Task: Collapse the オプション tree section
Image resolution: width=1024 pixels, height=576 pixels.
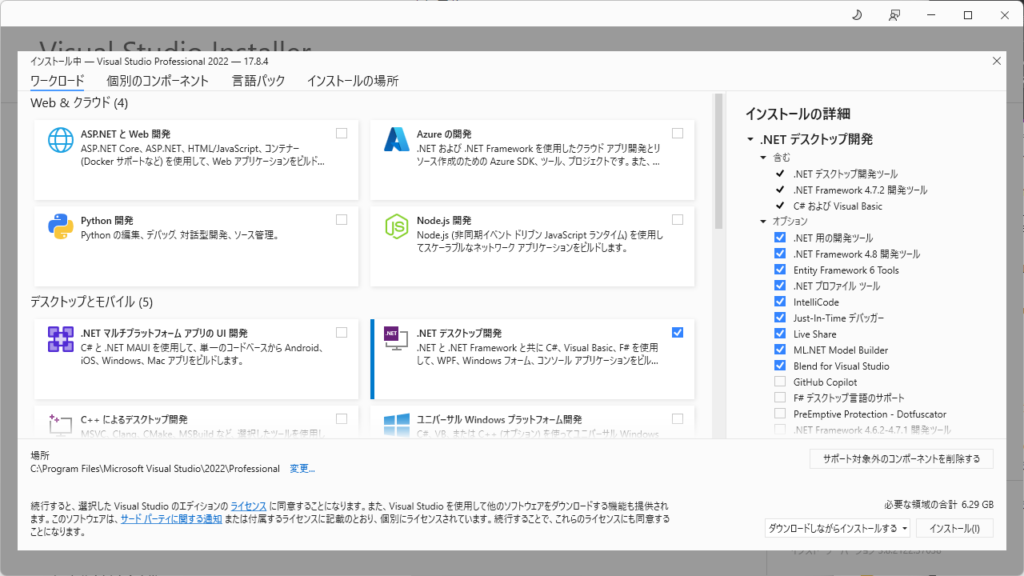Action: [764, 221]
